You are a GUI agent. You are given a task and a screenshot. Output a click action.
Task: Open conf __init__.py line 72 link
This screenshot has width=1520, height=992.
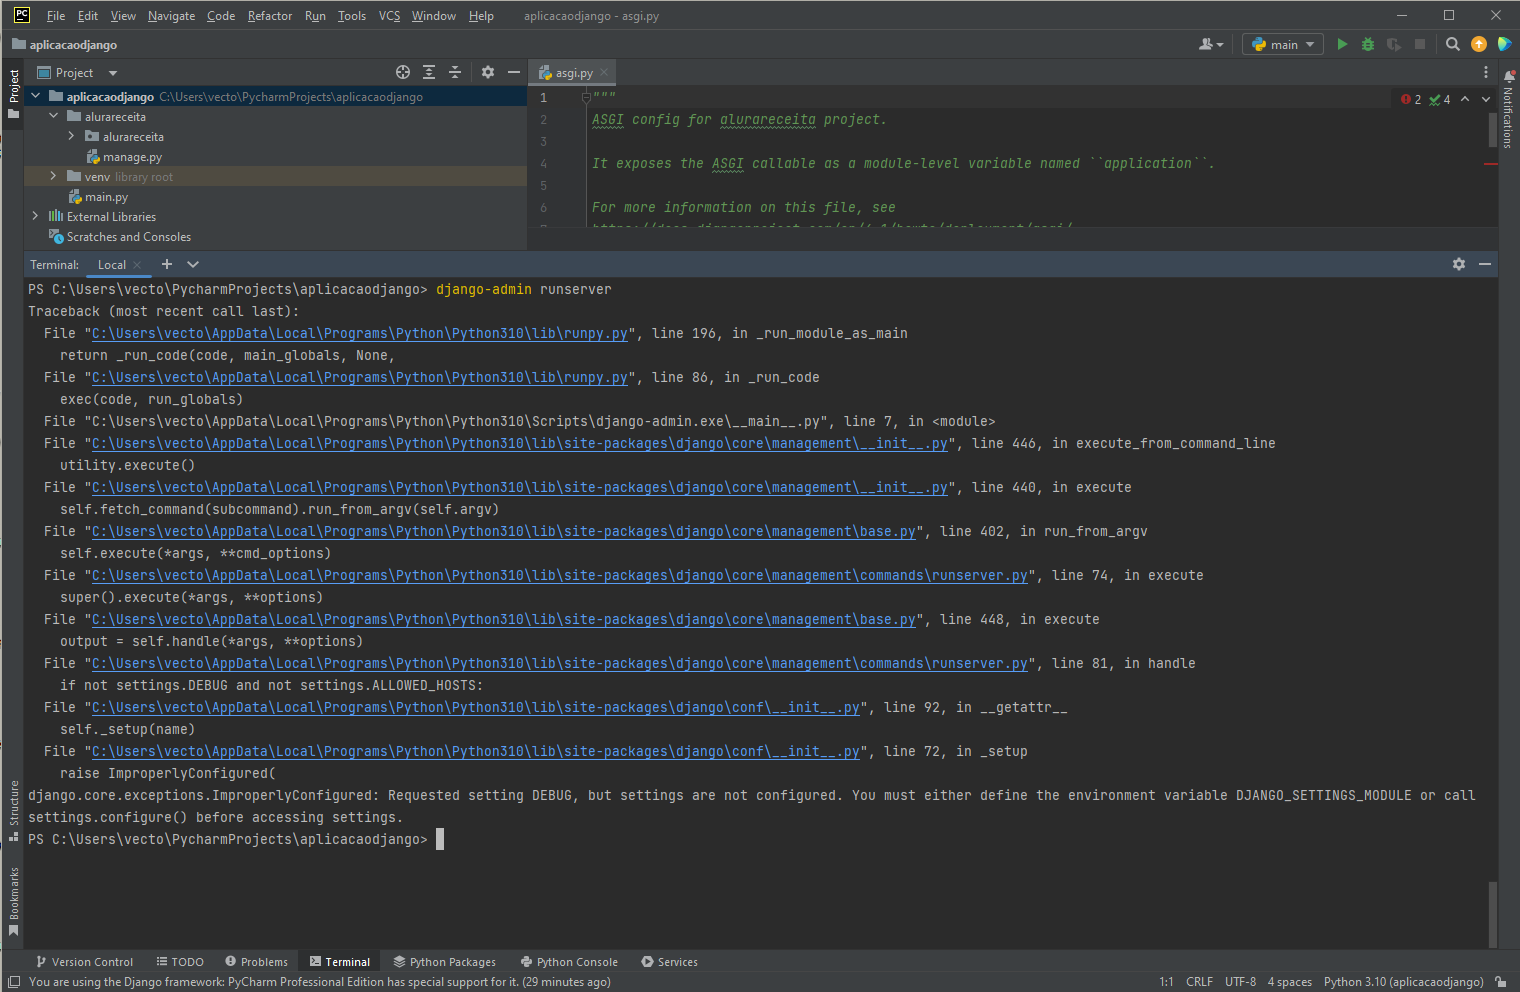click(476, 751)
